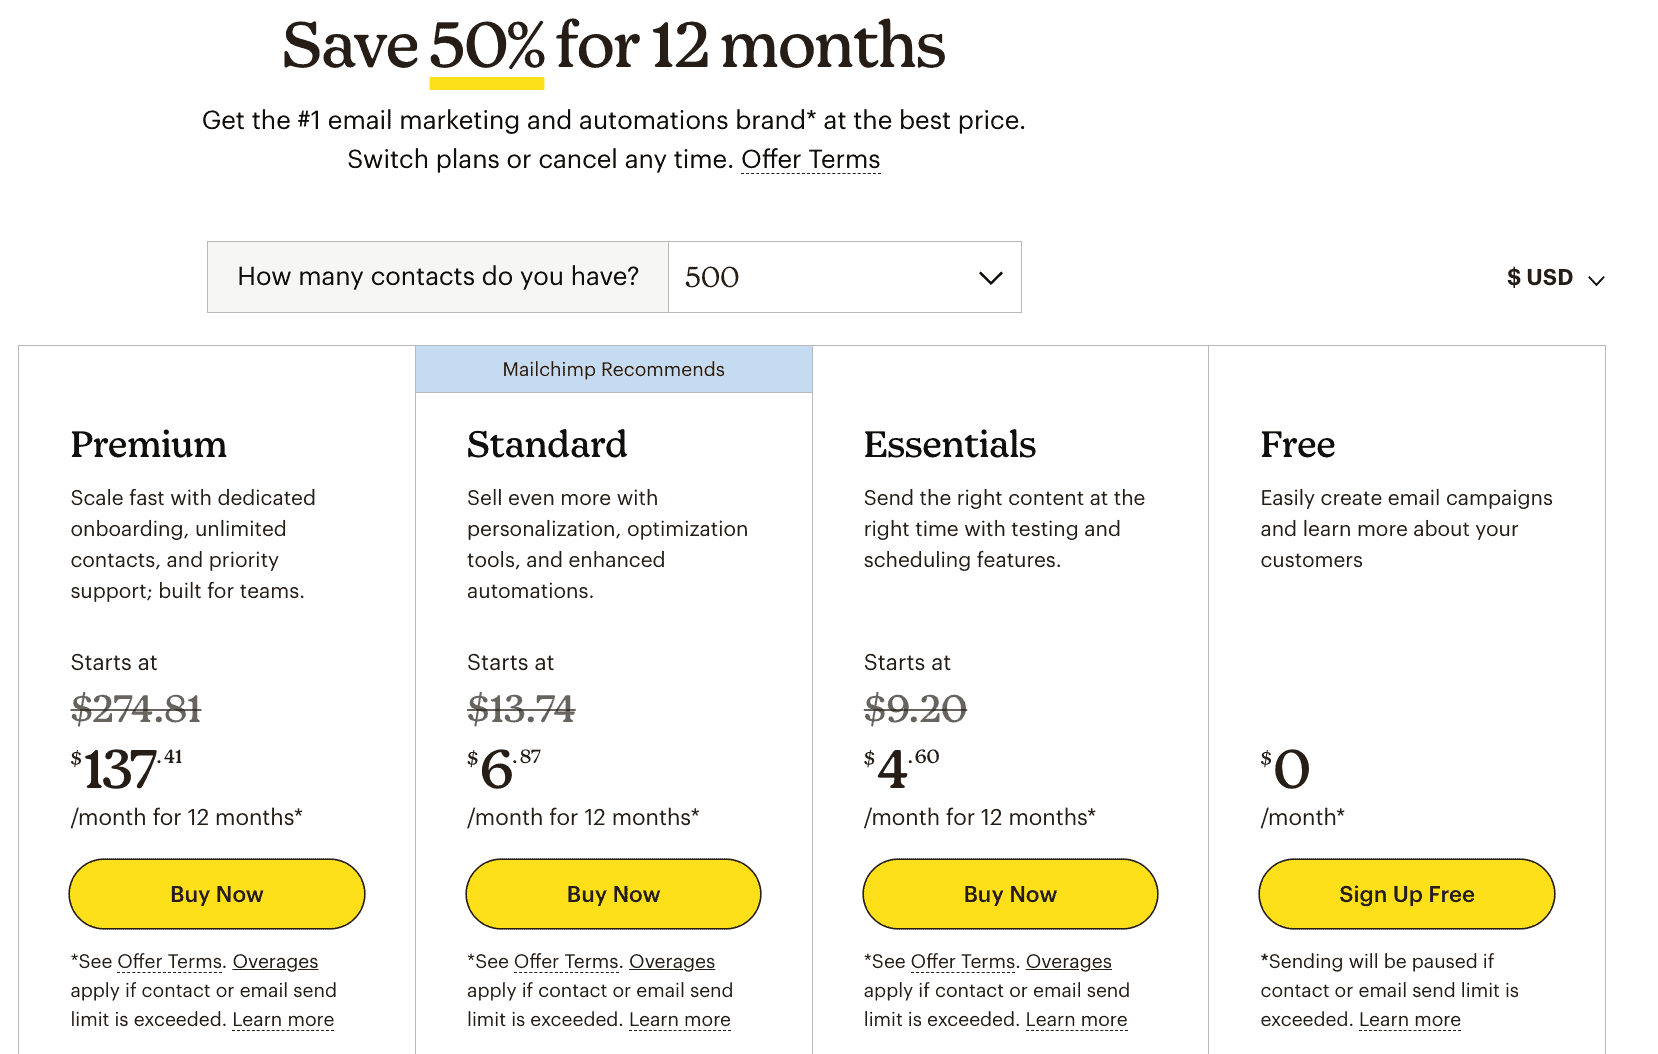
Task: Click Buy Now for the Premium plan
Action: [216, 893]
